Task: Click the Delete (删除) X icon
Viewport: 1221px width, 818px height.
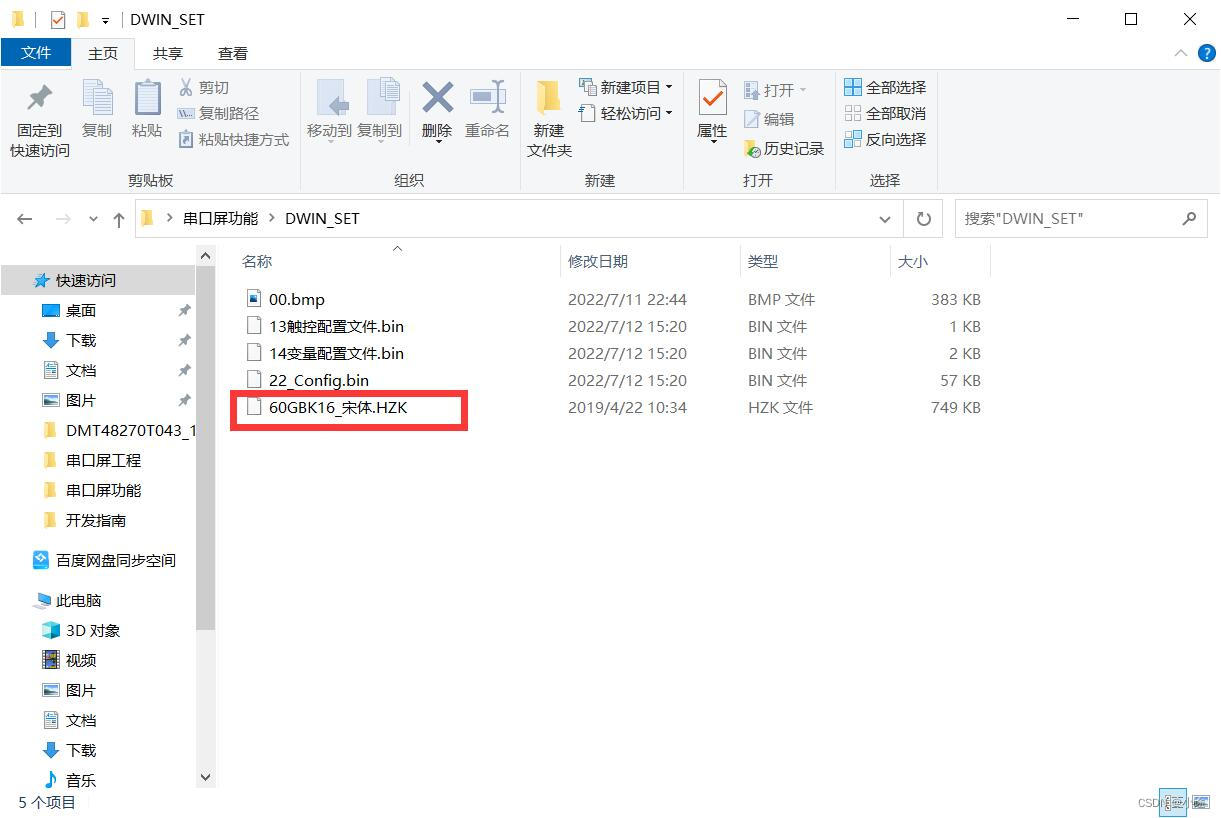Action: coord(437,97)
